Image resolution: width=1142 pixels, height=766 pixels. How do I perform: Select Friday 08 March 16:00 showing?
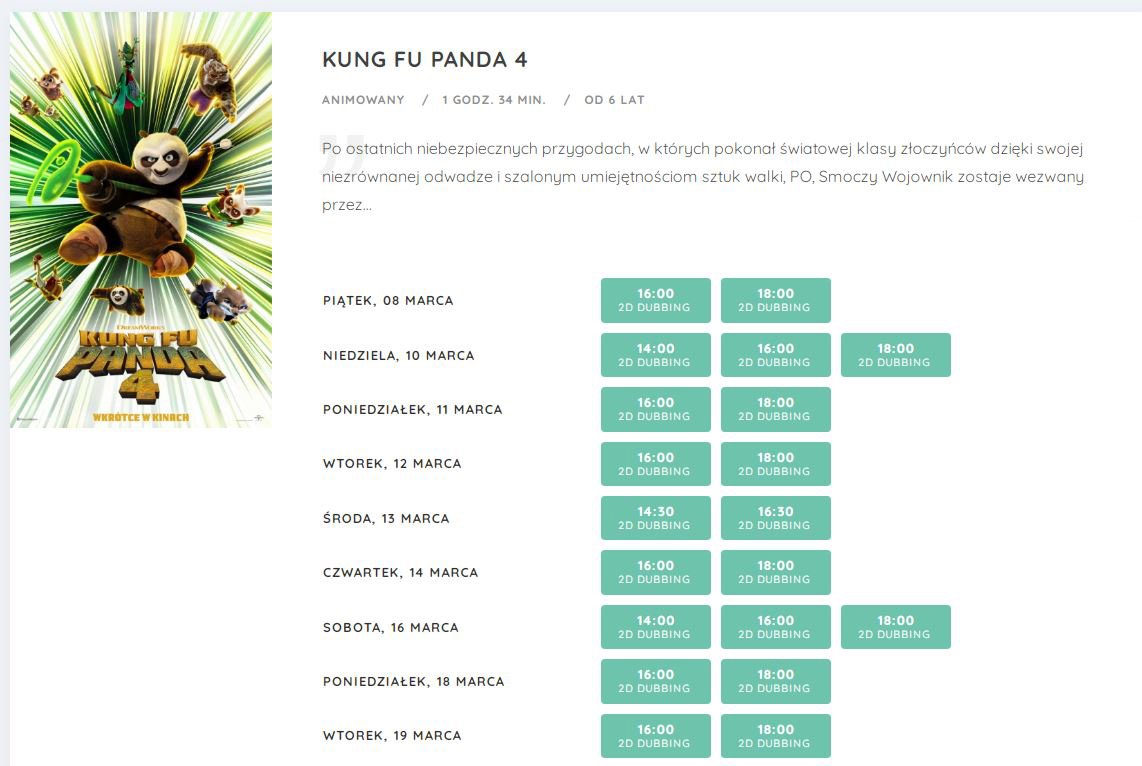(x=655, y=300)
